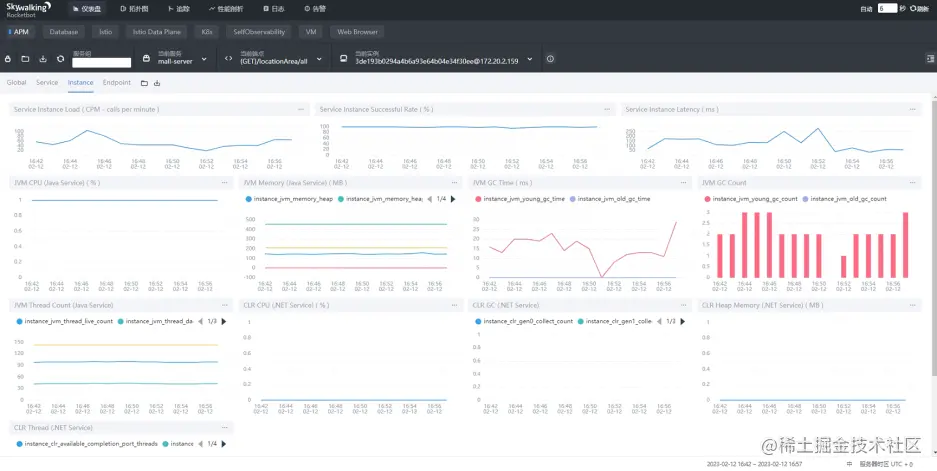Screen dimensions: 937x471
Task: Open the menu of CLR Thread chart
Action: [x=225, y=428]
